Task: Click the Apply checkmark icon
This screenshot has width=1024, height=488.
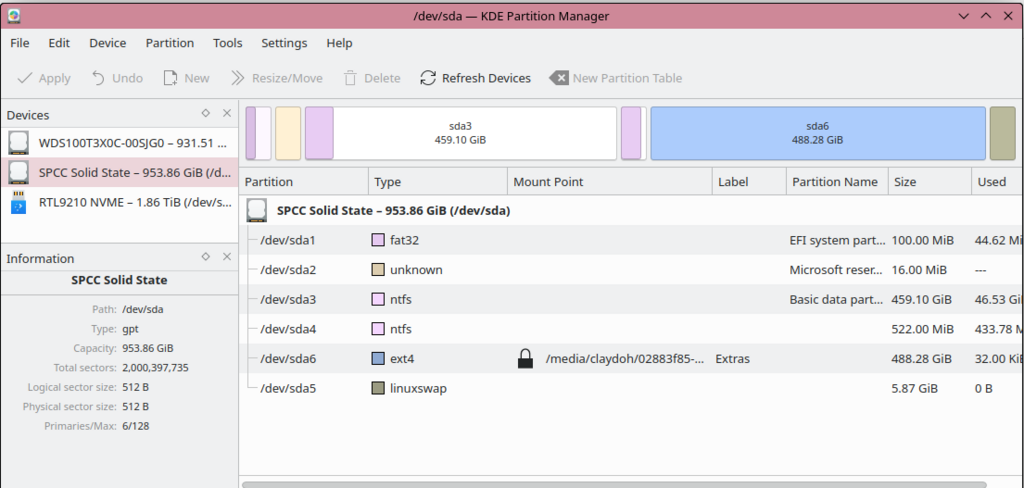Action: click(25, 78)
